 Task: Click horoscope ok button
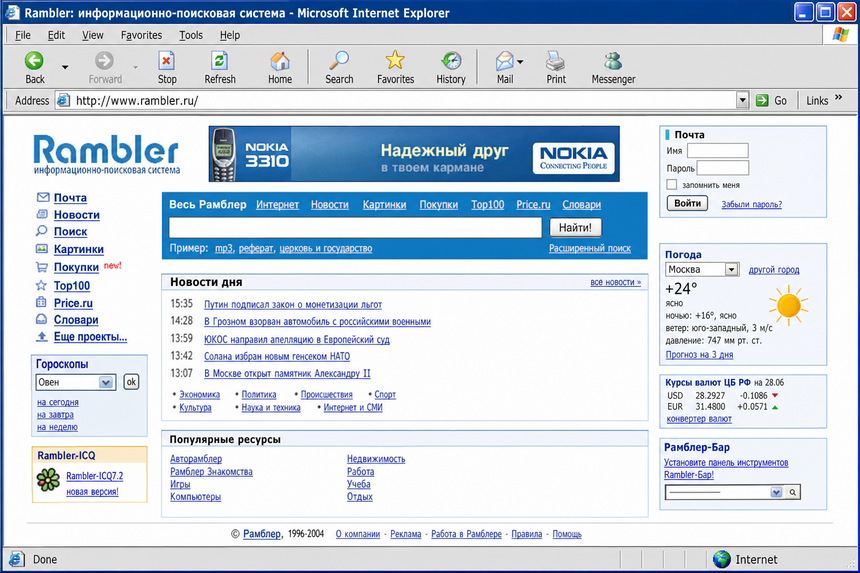131,382
